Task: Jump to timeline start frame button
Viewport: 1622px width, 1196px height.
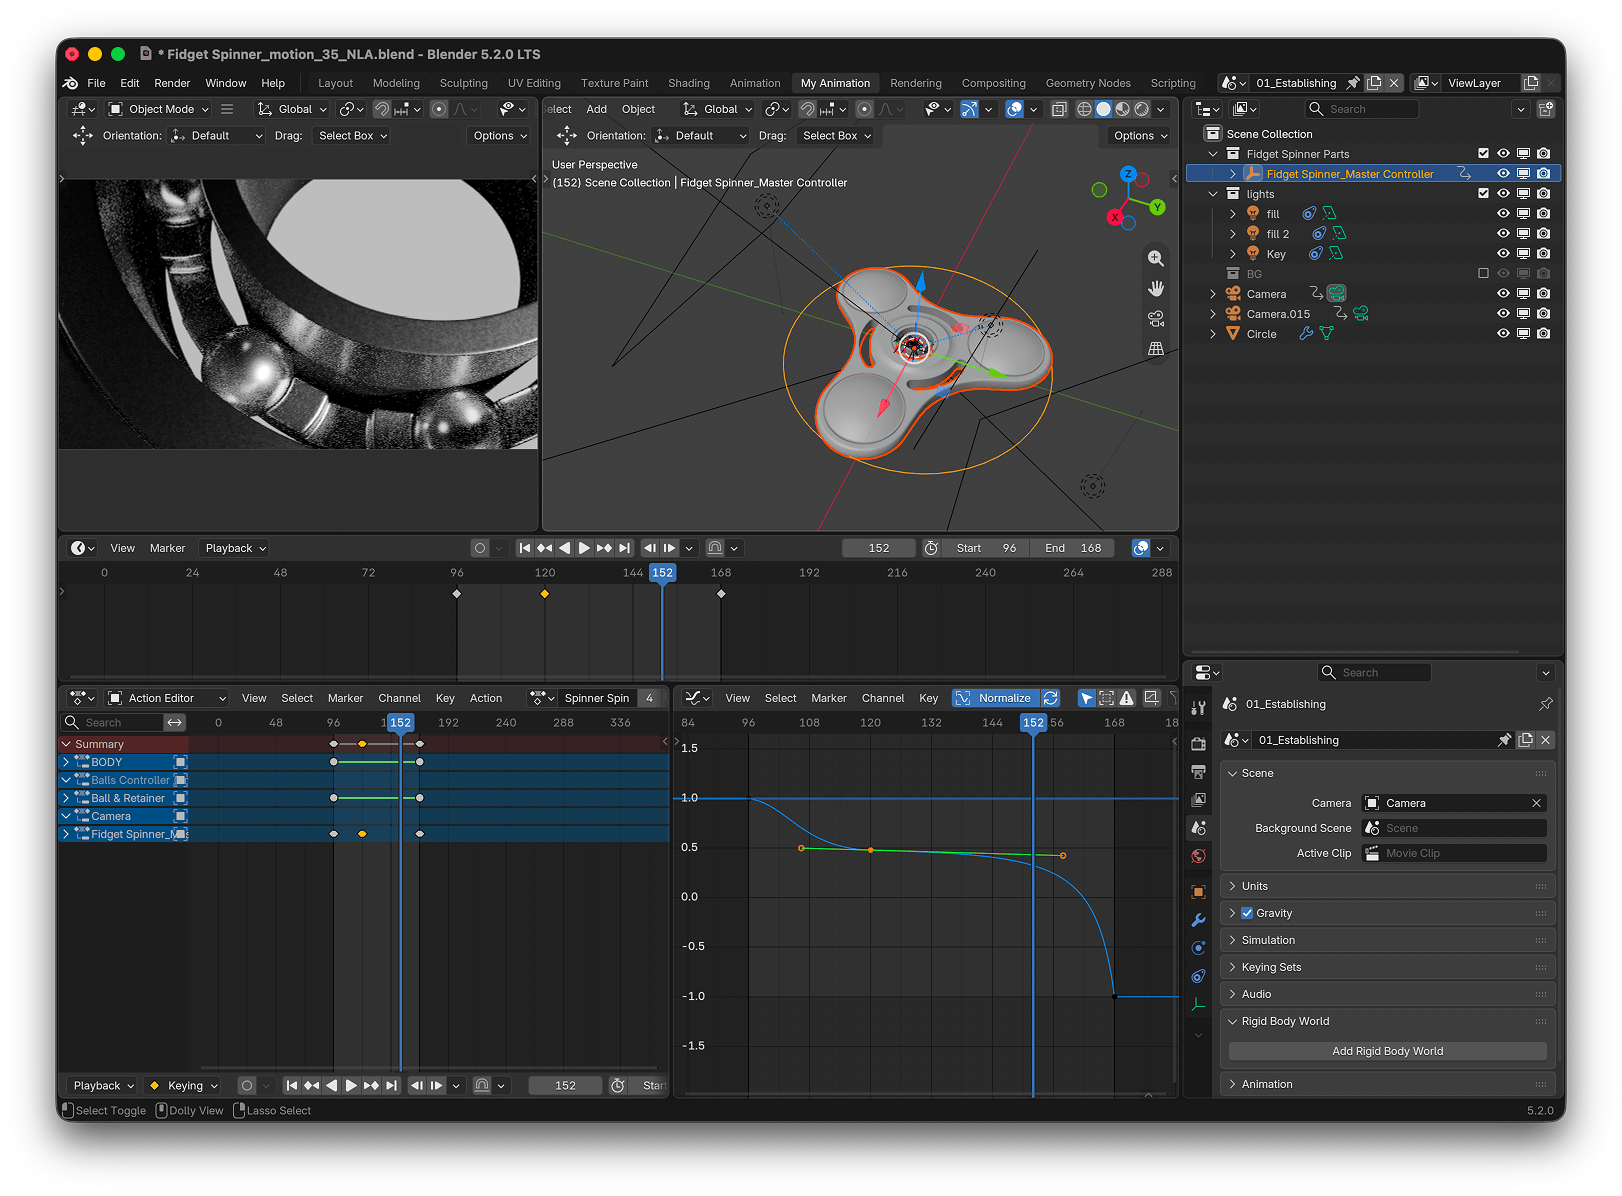Action: pyautogui.click(x=524, y=548)
